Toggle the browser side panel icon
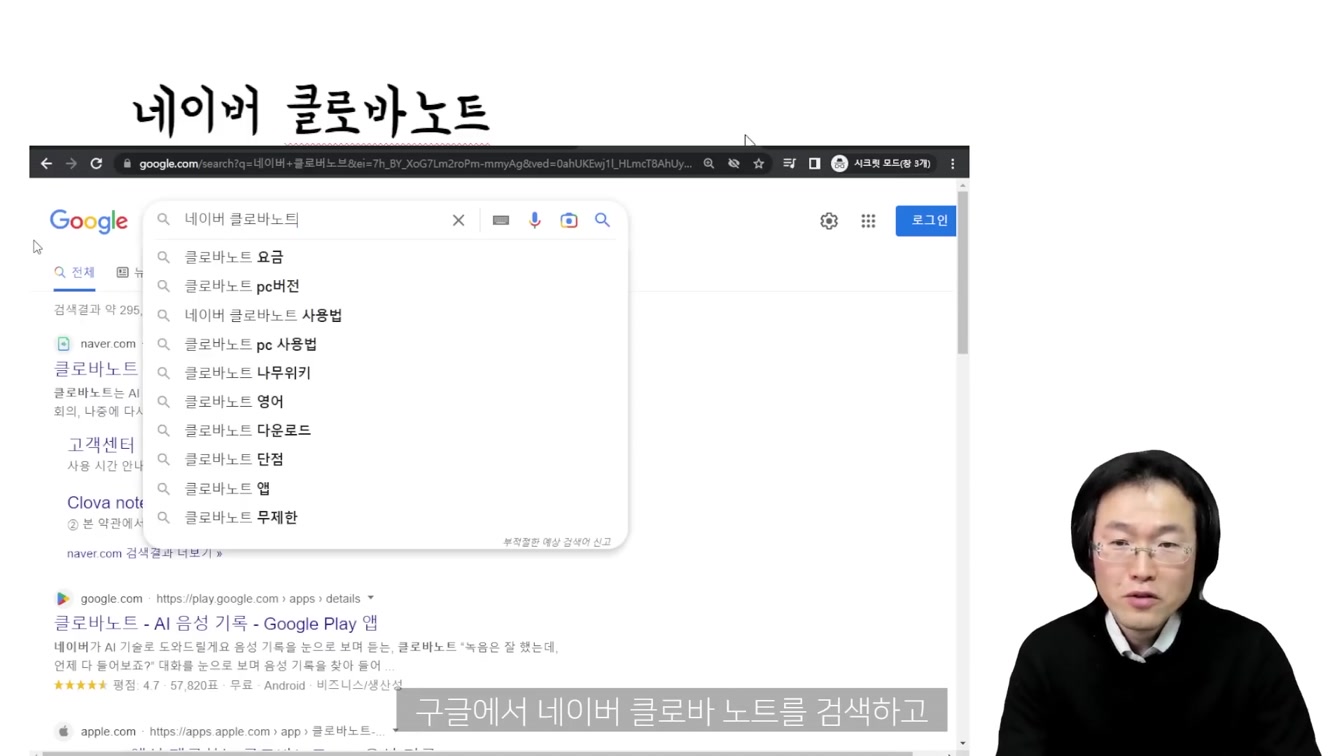 (814, 163)
